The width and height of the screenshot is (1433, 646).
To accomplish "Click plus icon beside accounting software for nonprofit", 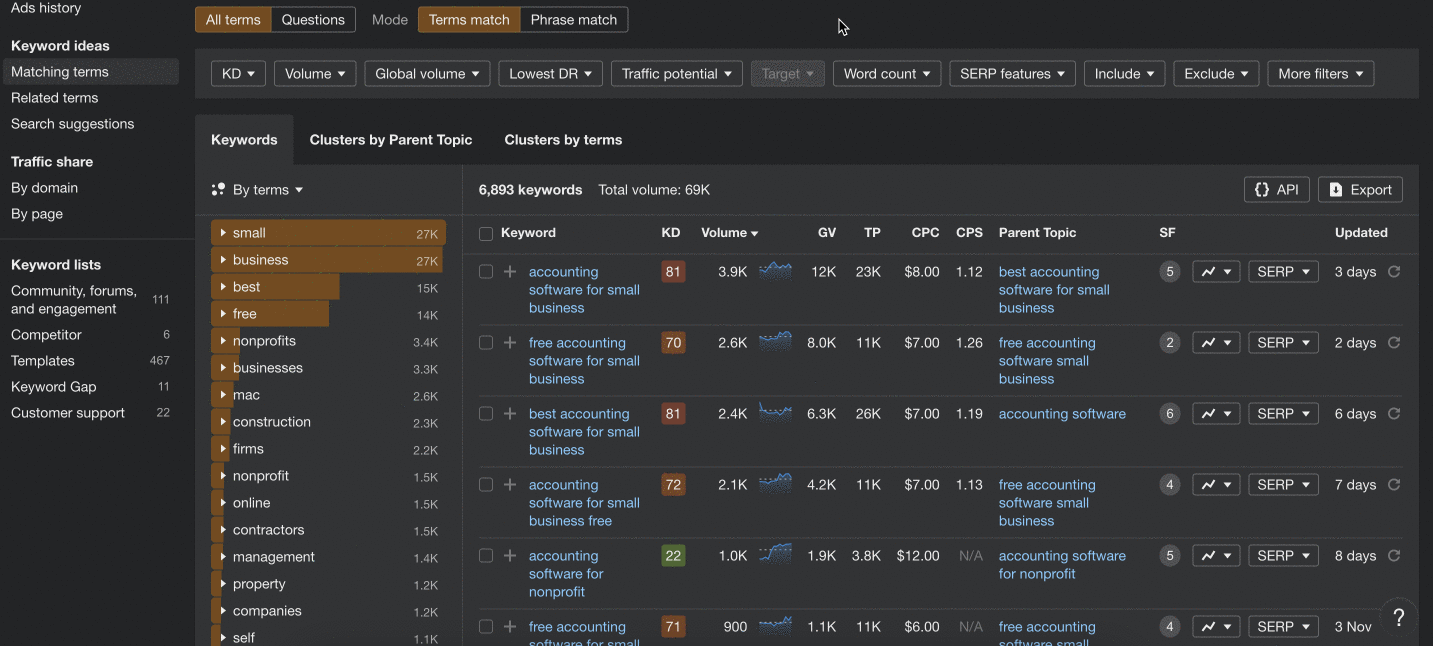I will pyautogui.click(x=510, y=556).
